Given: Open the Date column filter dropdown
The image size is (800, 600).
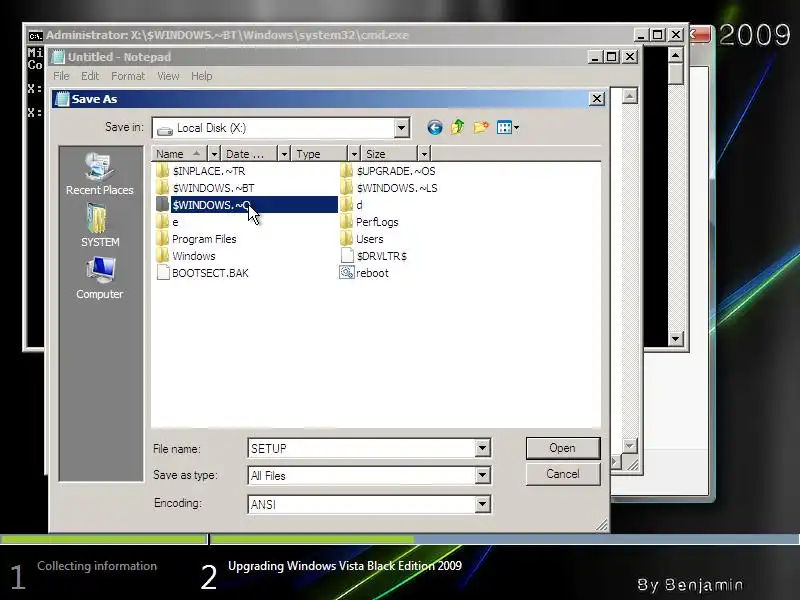Looking at the screenshot, I should click(284, 154).
